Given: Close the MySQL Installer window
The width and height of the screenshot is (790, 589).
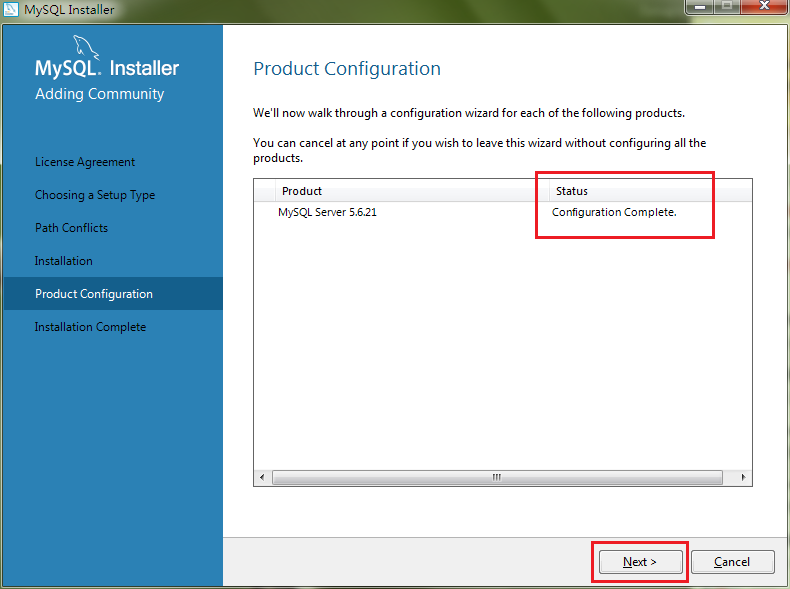Looking at the screenshot, I should [766, 6].
